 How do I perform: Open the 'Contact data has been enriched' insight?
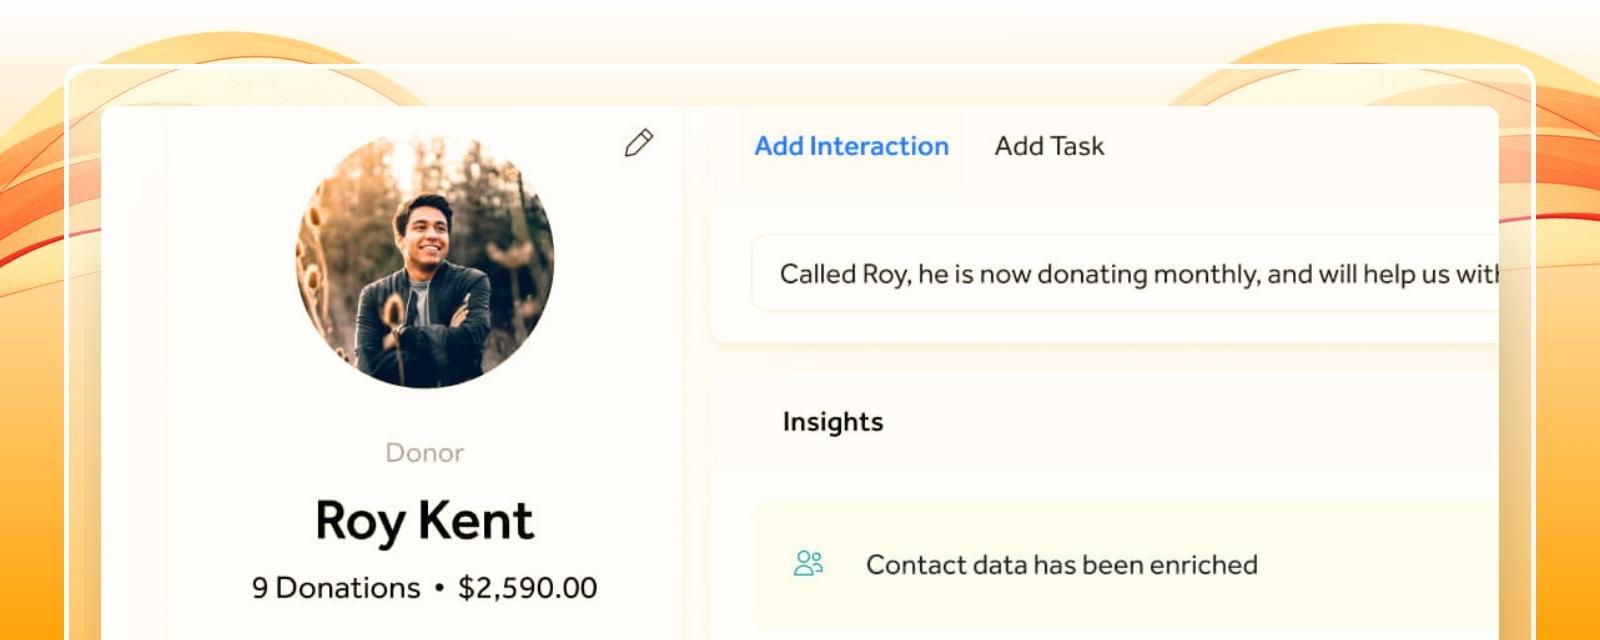click(1061, 565)
